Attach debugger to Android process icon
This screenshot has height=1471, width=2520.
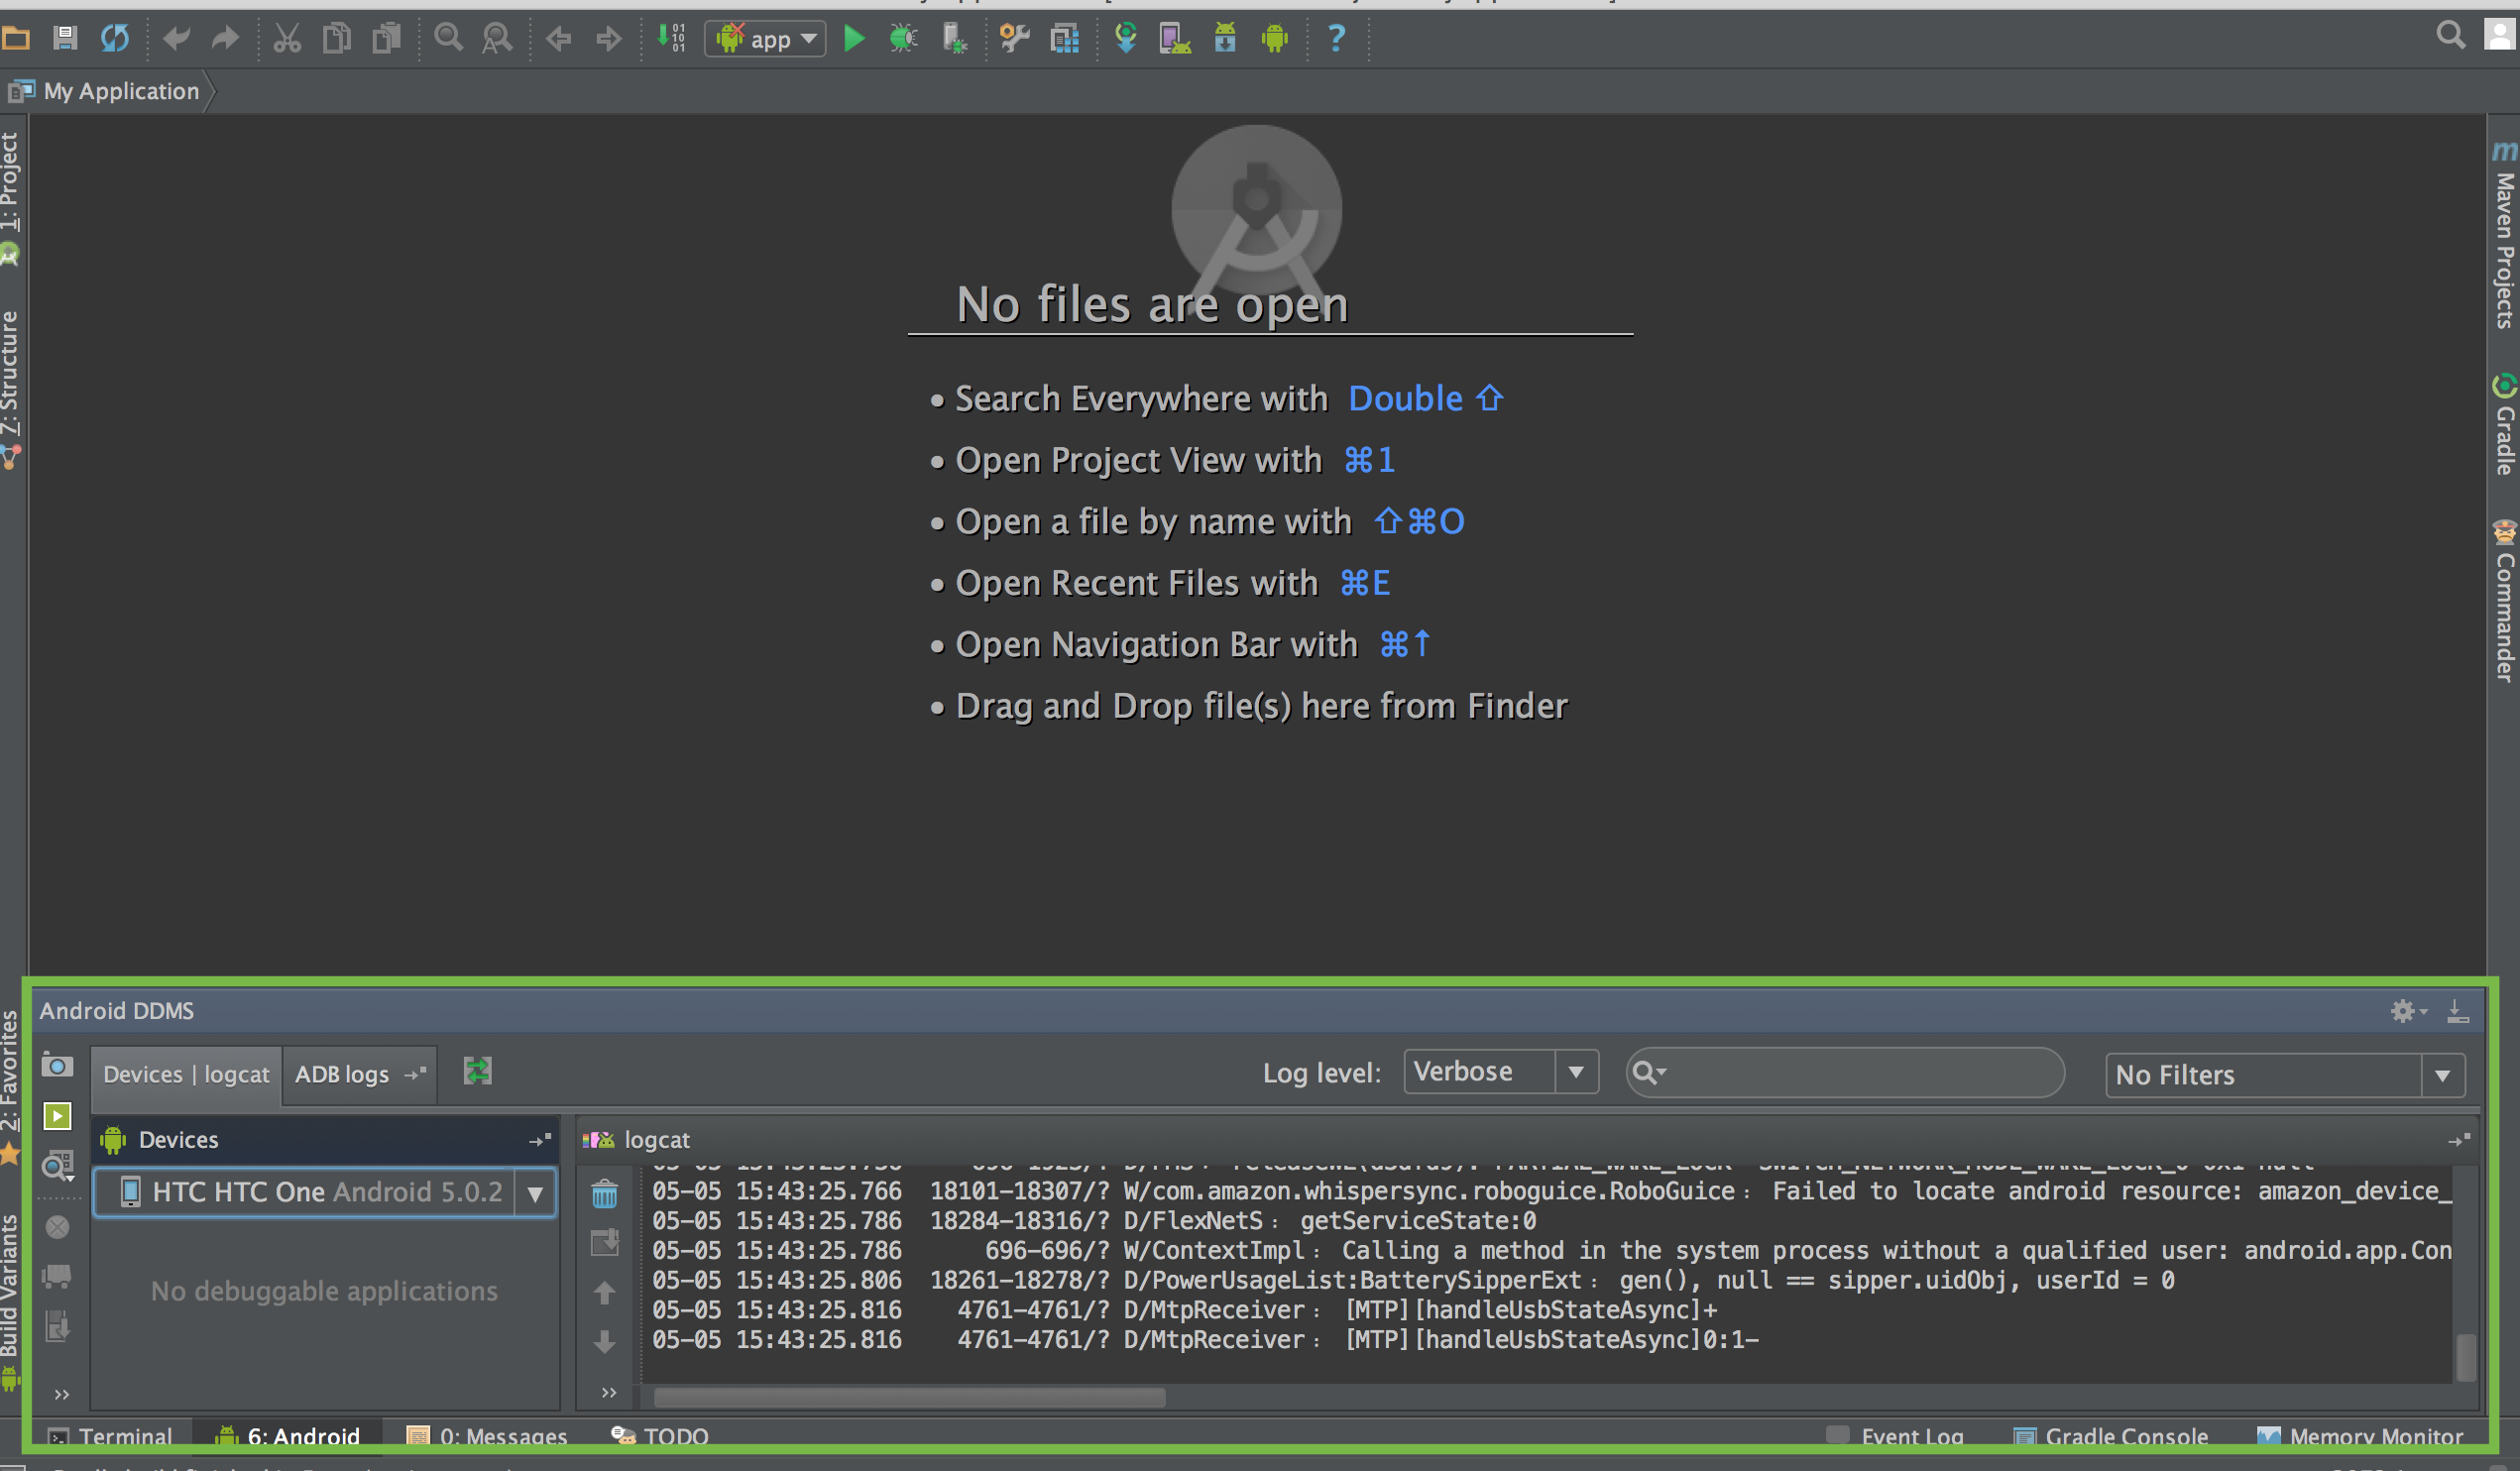pyautogui.click(x=954, y=38)
